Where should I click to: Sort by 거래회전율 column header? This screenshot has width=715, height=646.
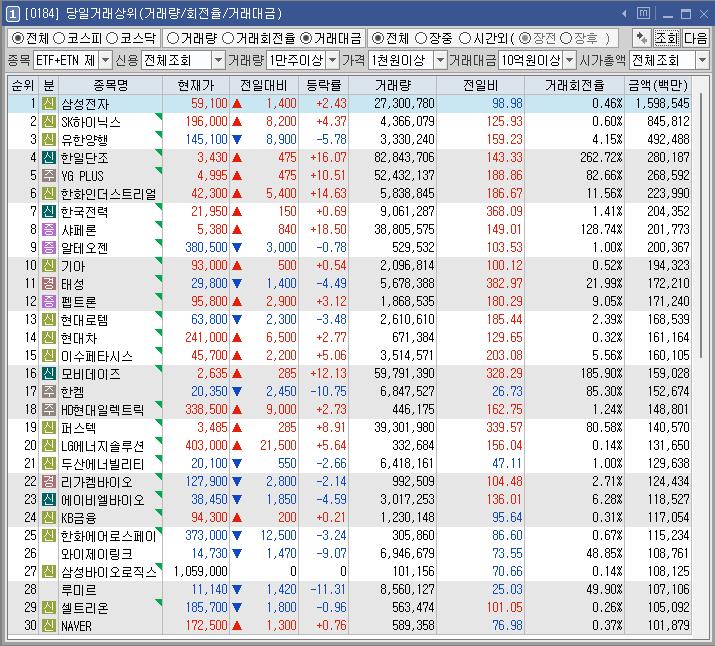tap(575, 85)
